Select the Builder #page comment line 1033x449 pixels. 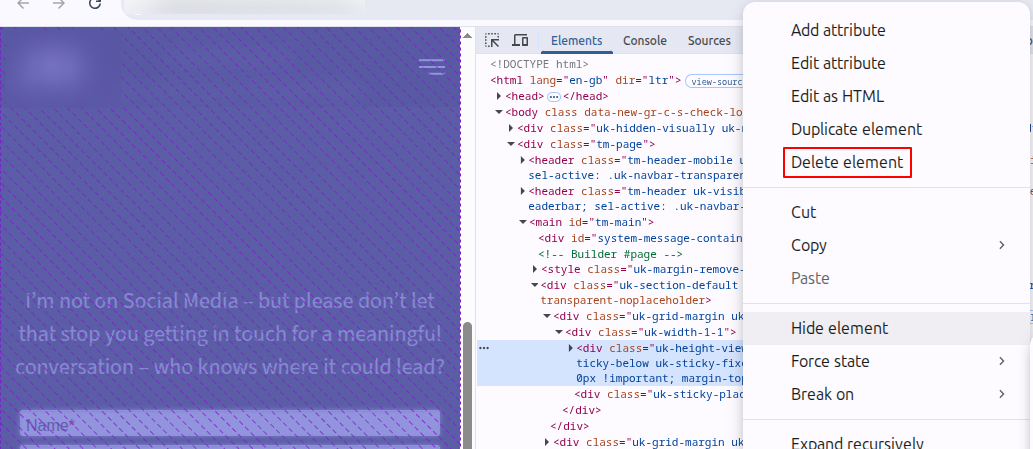point(610,254)
